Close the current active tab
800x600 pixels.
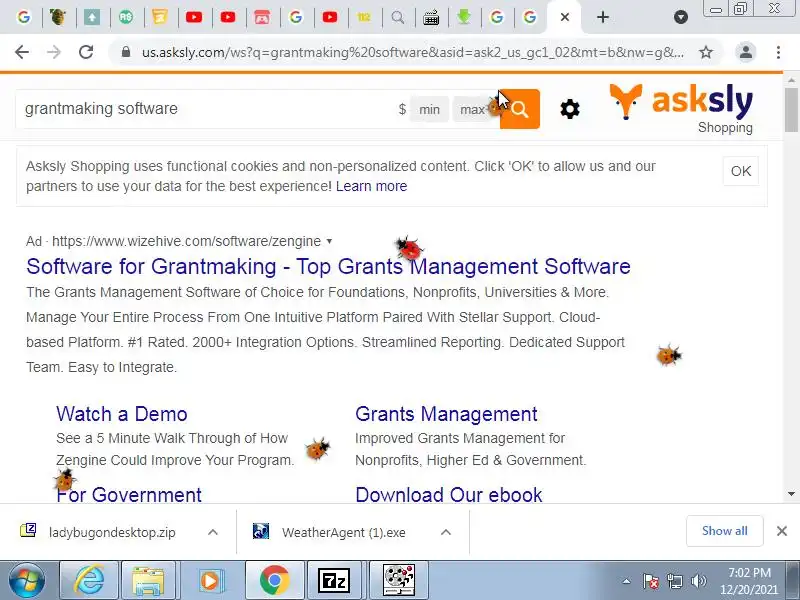(564, 17)
